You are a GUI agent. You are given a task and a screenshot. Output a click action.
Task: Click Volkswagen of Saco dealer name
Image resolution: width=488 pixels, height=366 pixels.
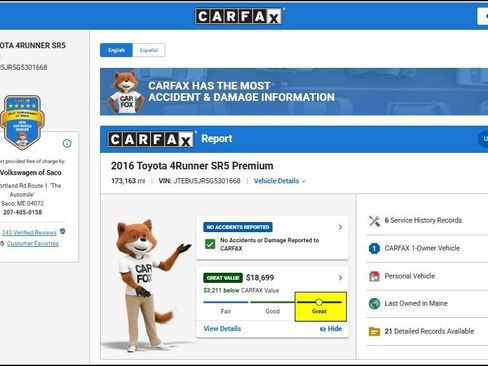[31, 173]
